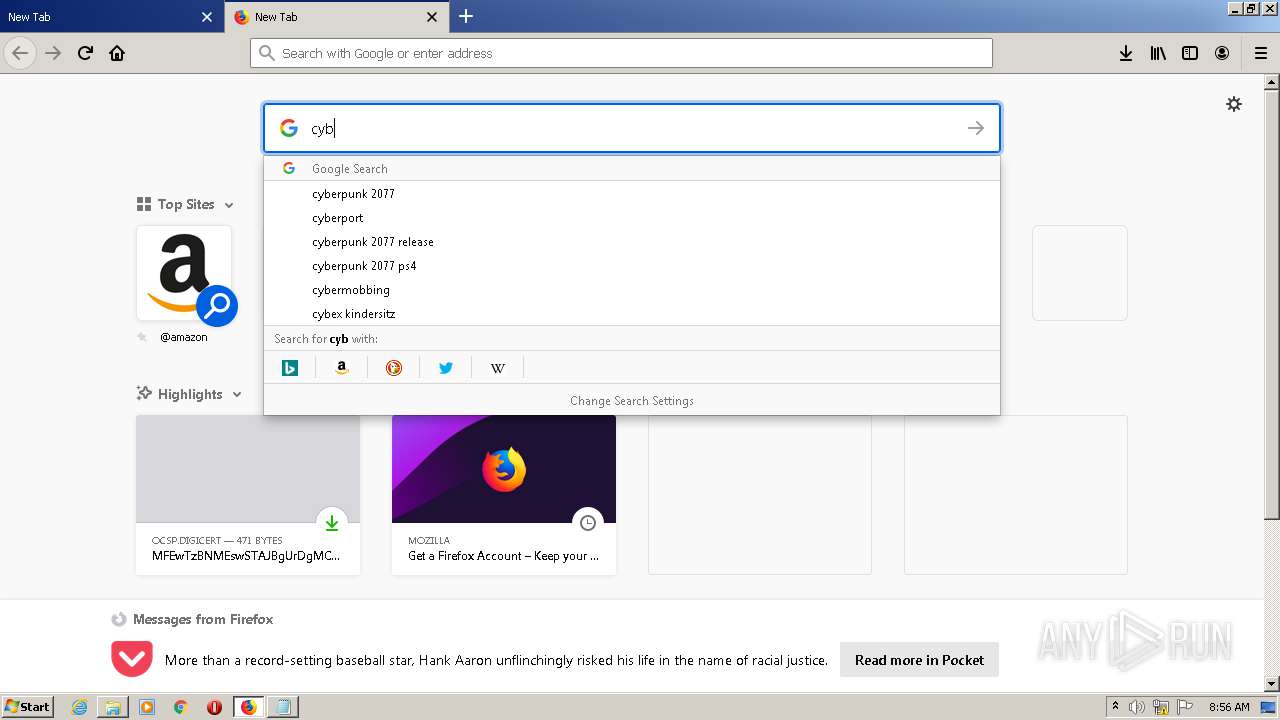Screen dimensions: 1280x720
Task: Launch Chrome from the taskbar
Action: 181,707
